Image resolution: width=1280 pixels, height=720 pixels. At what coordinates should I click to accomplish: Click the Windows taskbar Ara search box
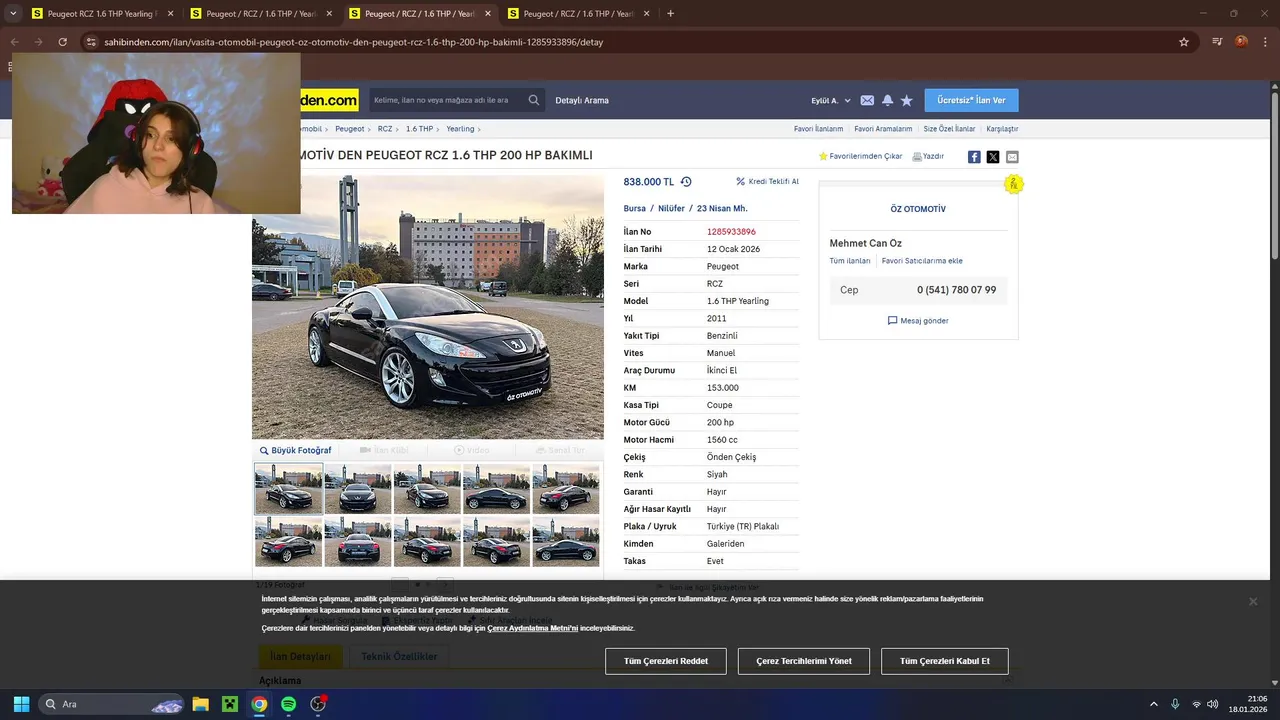[110, 704]
